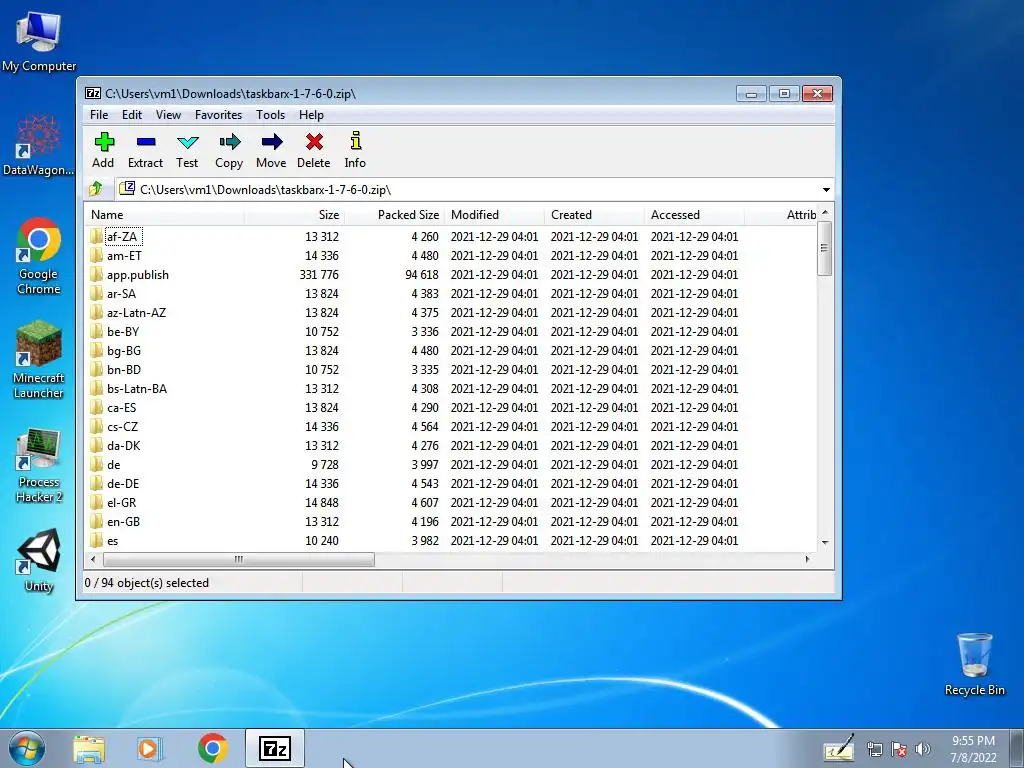Select the cs-CZ folder row

pos(451,426)
